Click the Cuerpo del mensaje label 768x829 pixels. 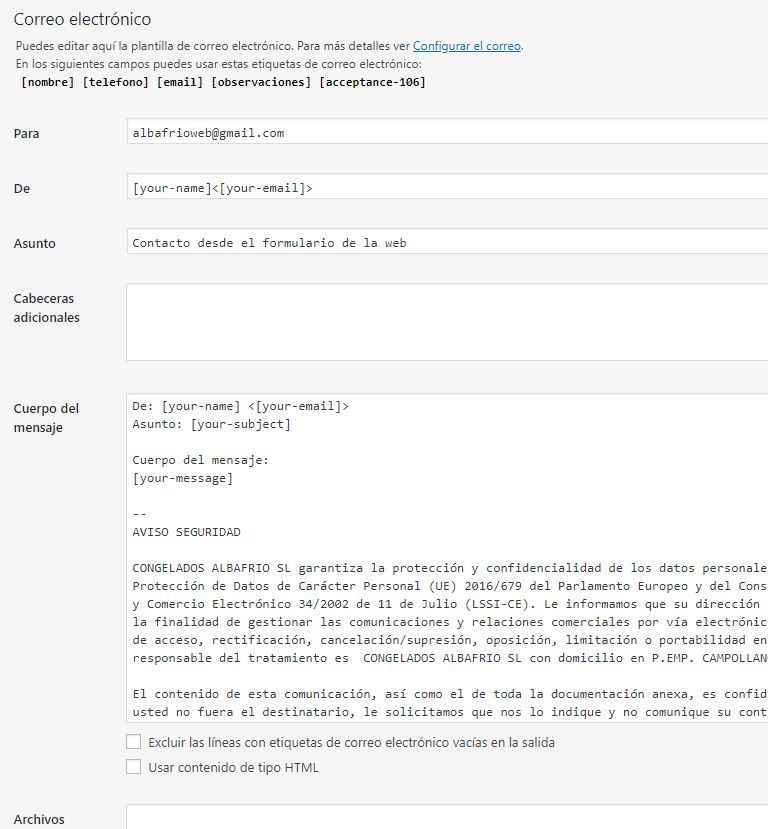coord(46,418)
